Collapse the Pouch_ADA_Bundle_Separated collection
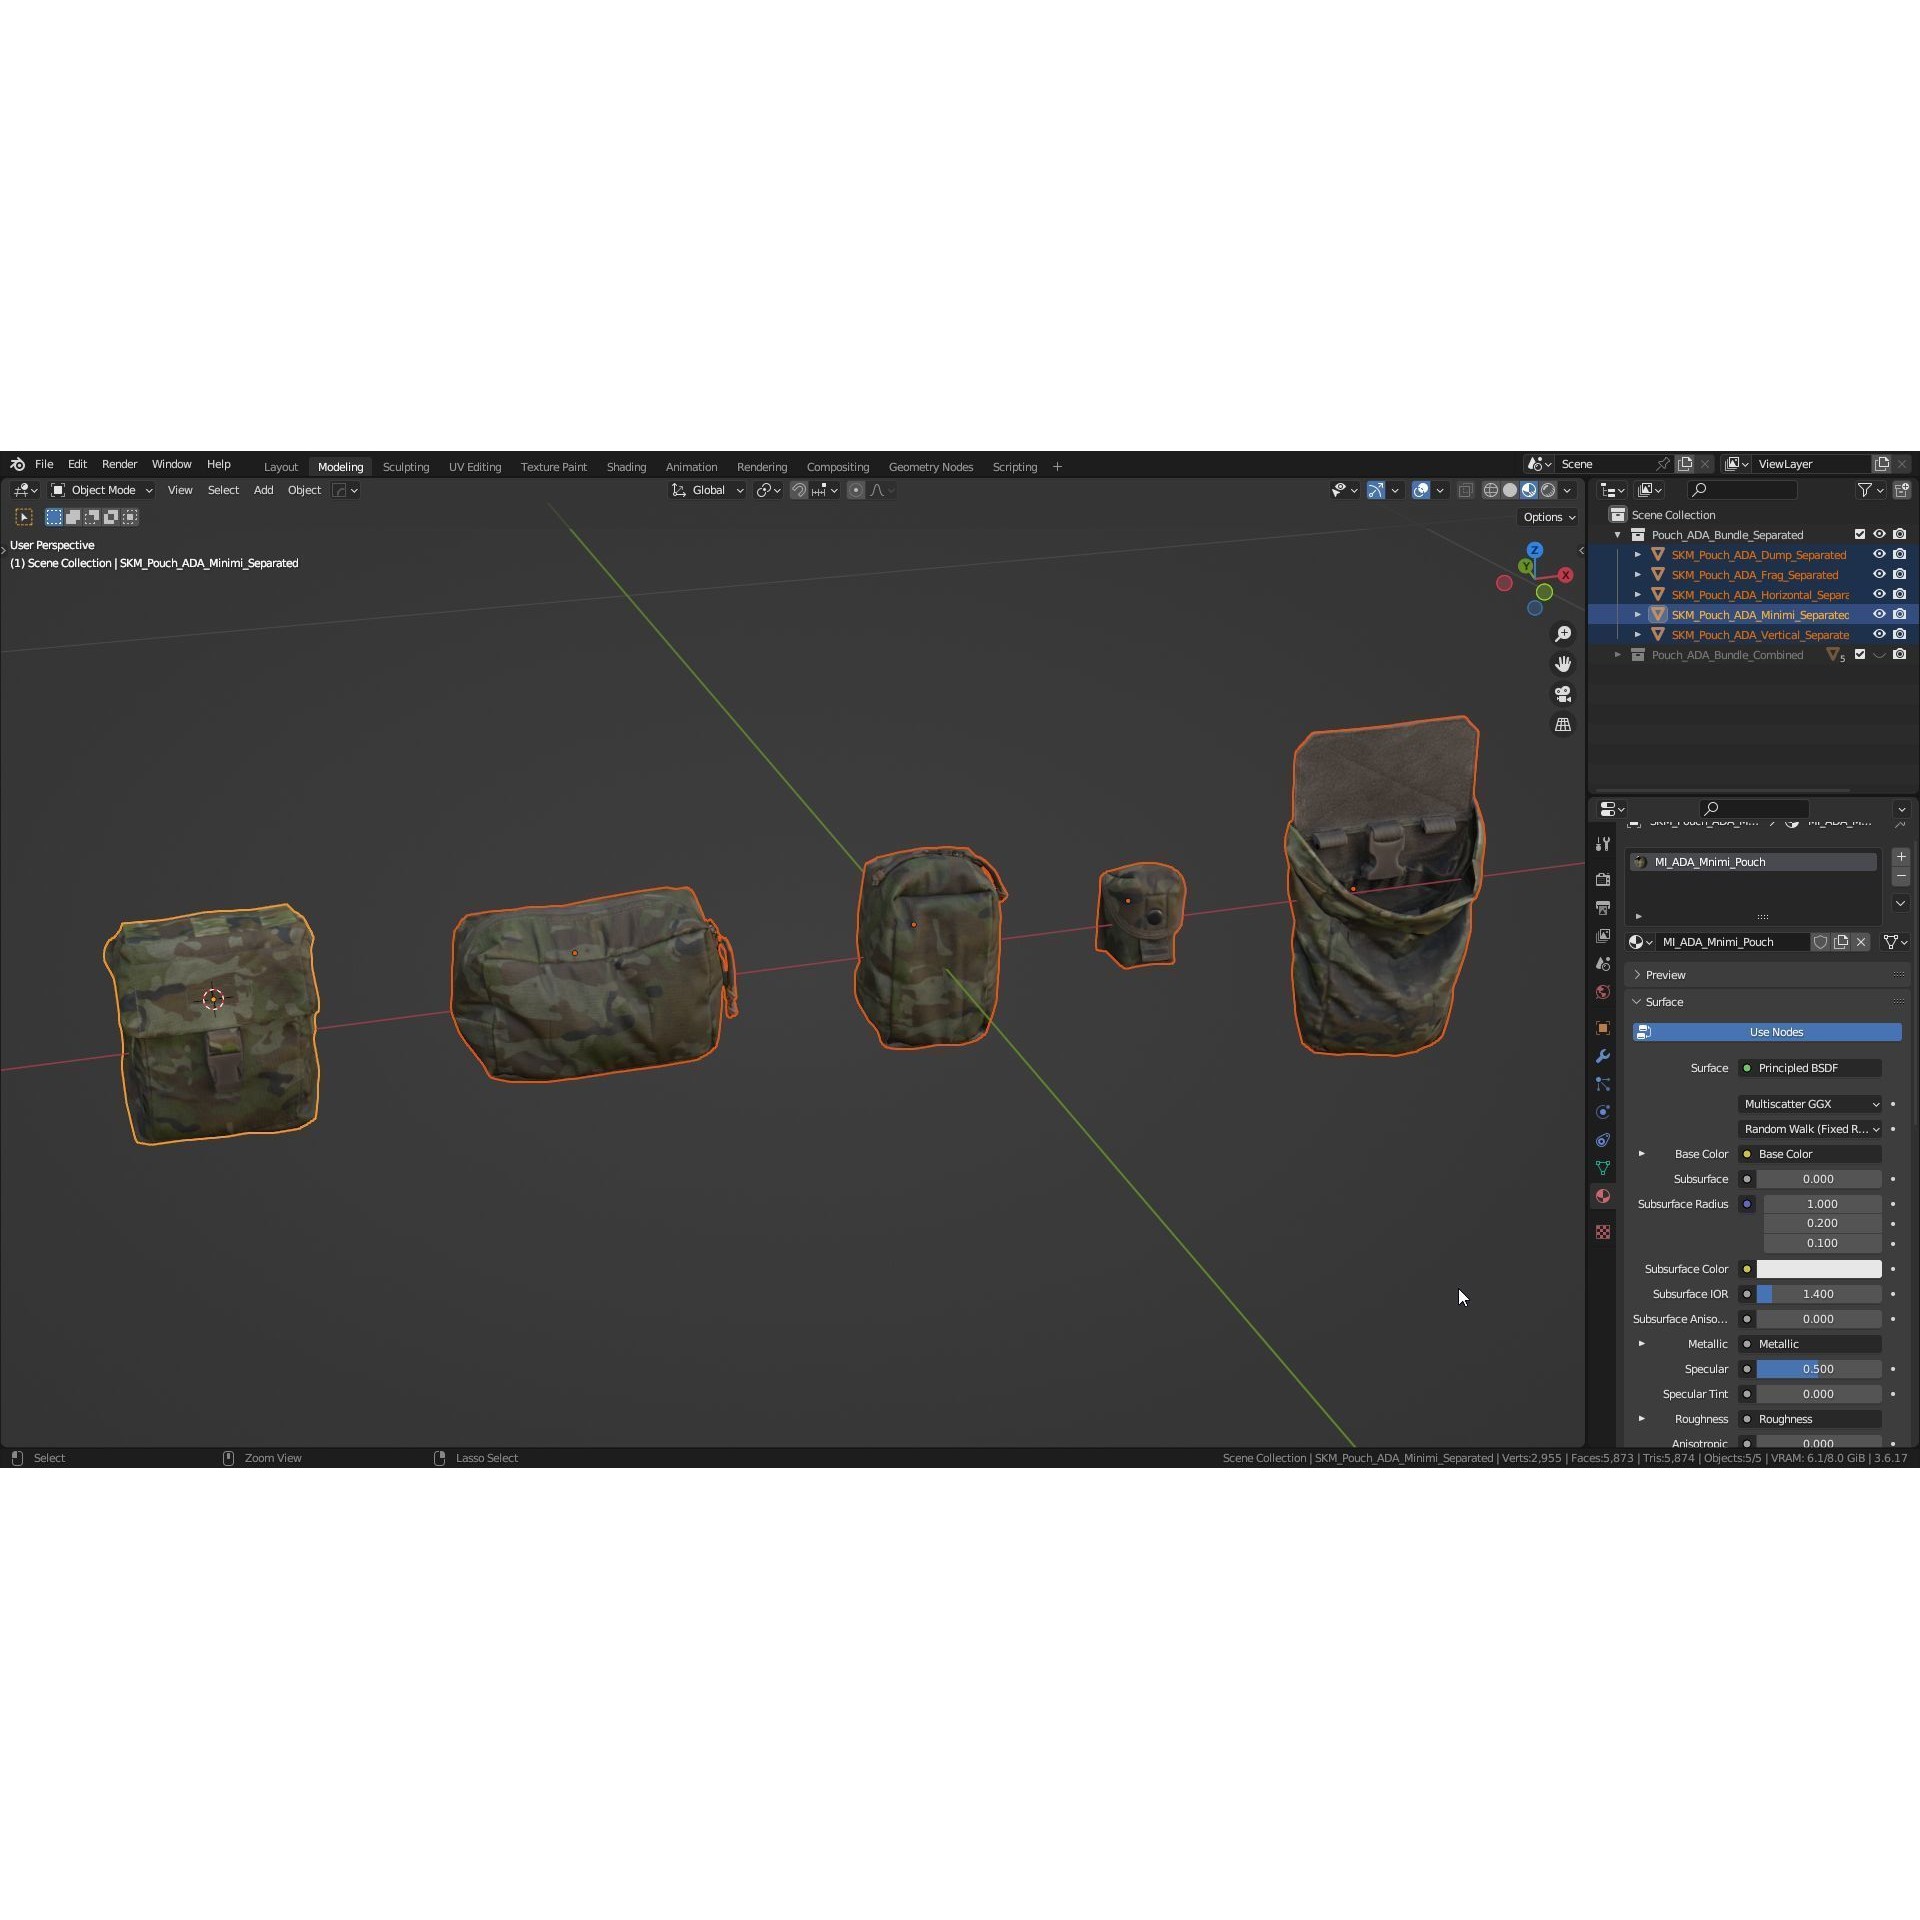Image resolution: width=1920 pixels, height=1920 pixels. (x=1617, y=535)
